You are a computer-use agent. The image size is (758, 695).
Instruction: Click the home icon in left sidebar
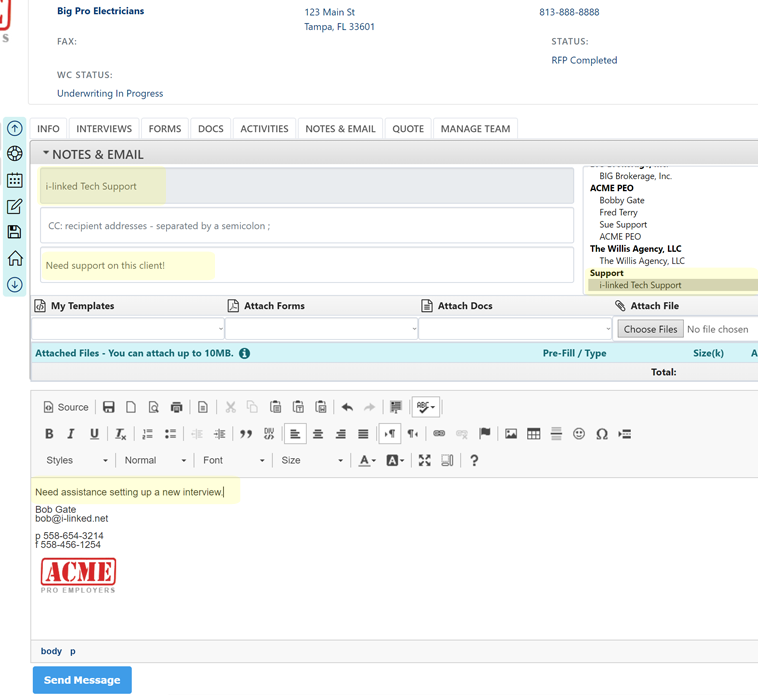(15, 259)
